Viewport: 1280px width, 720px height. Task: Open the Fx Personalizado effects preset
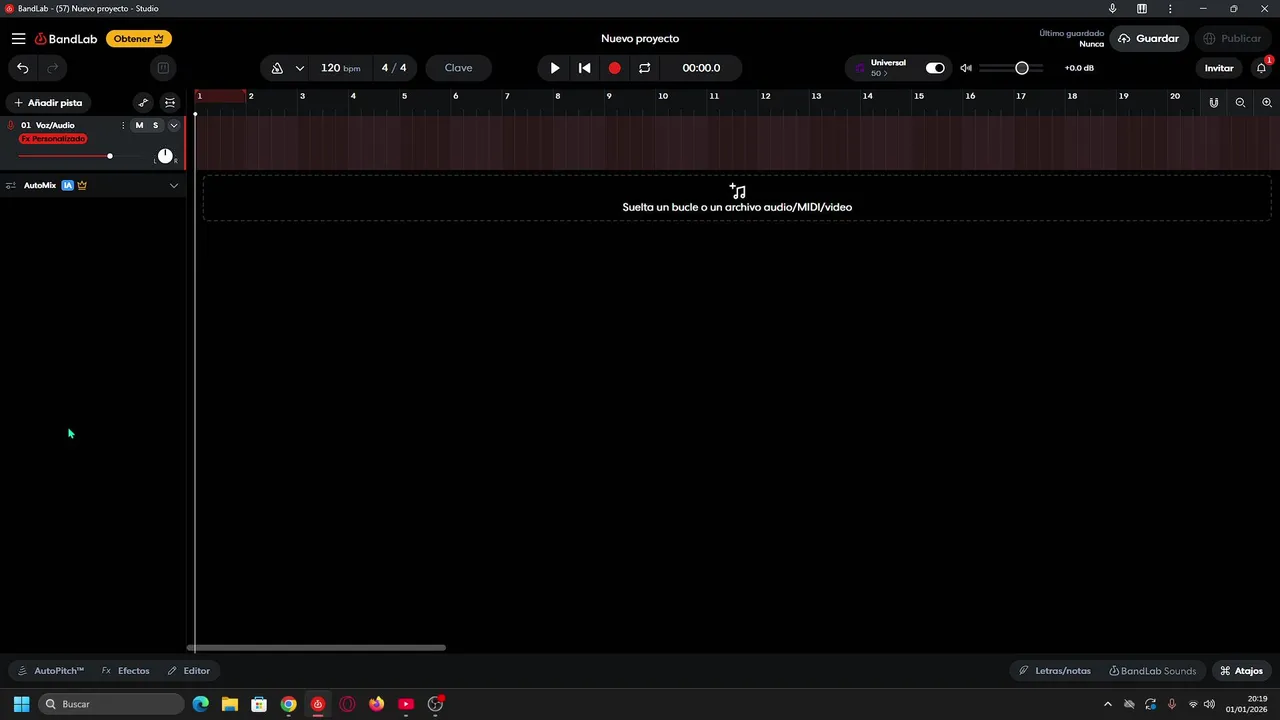point(53,139)
